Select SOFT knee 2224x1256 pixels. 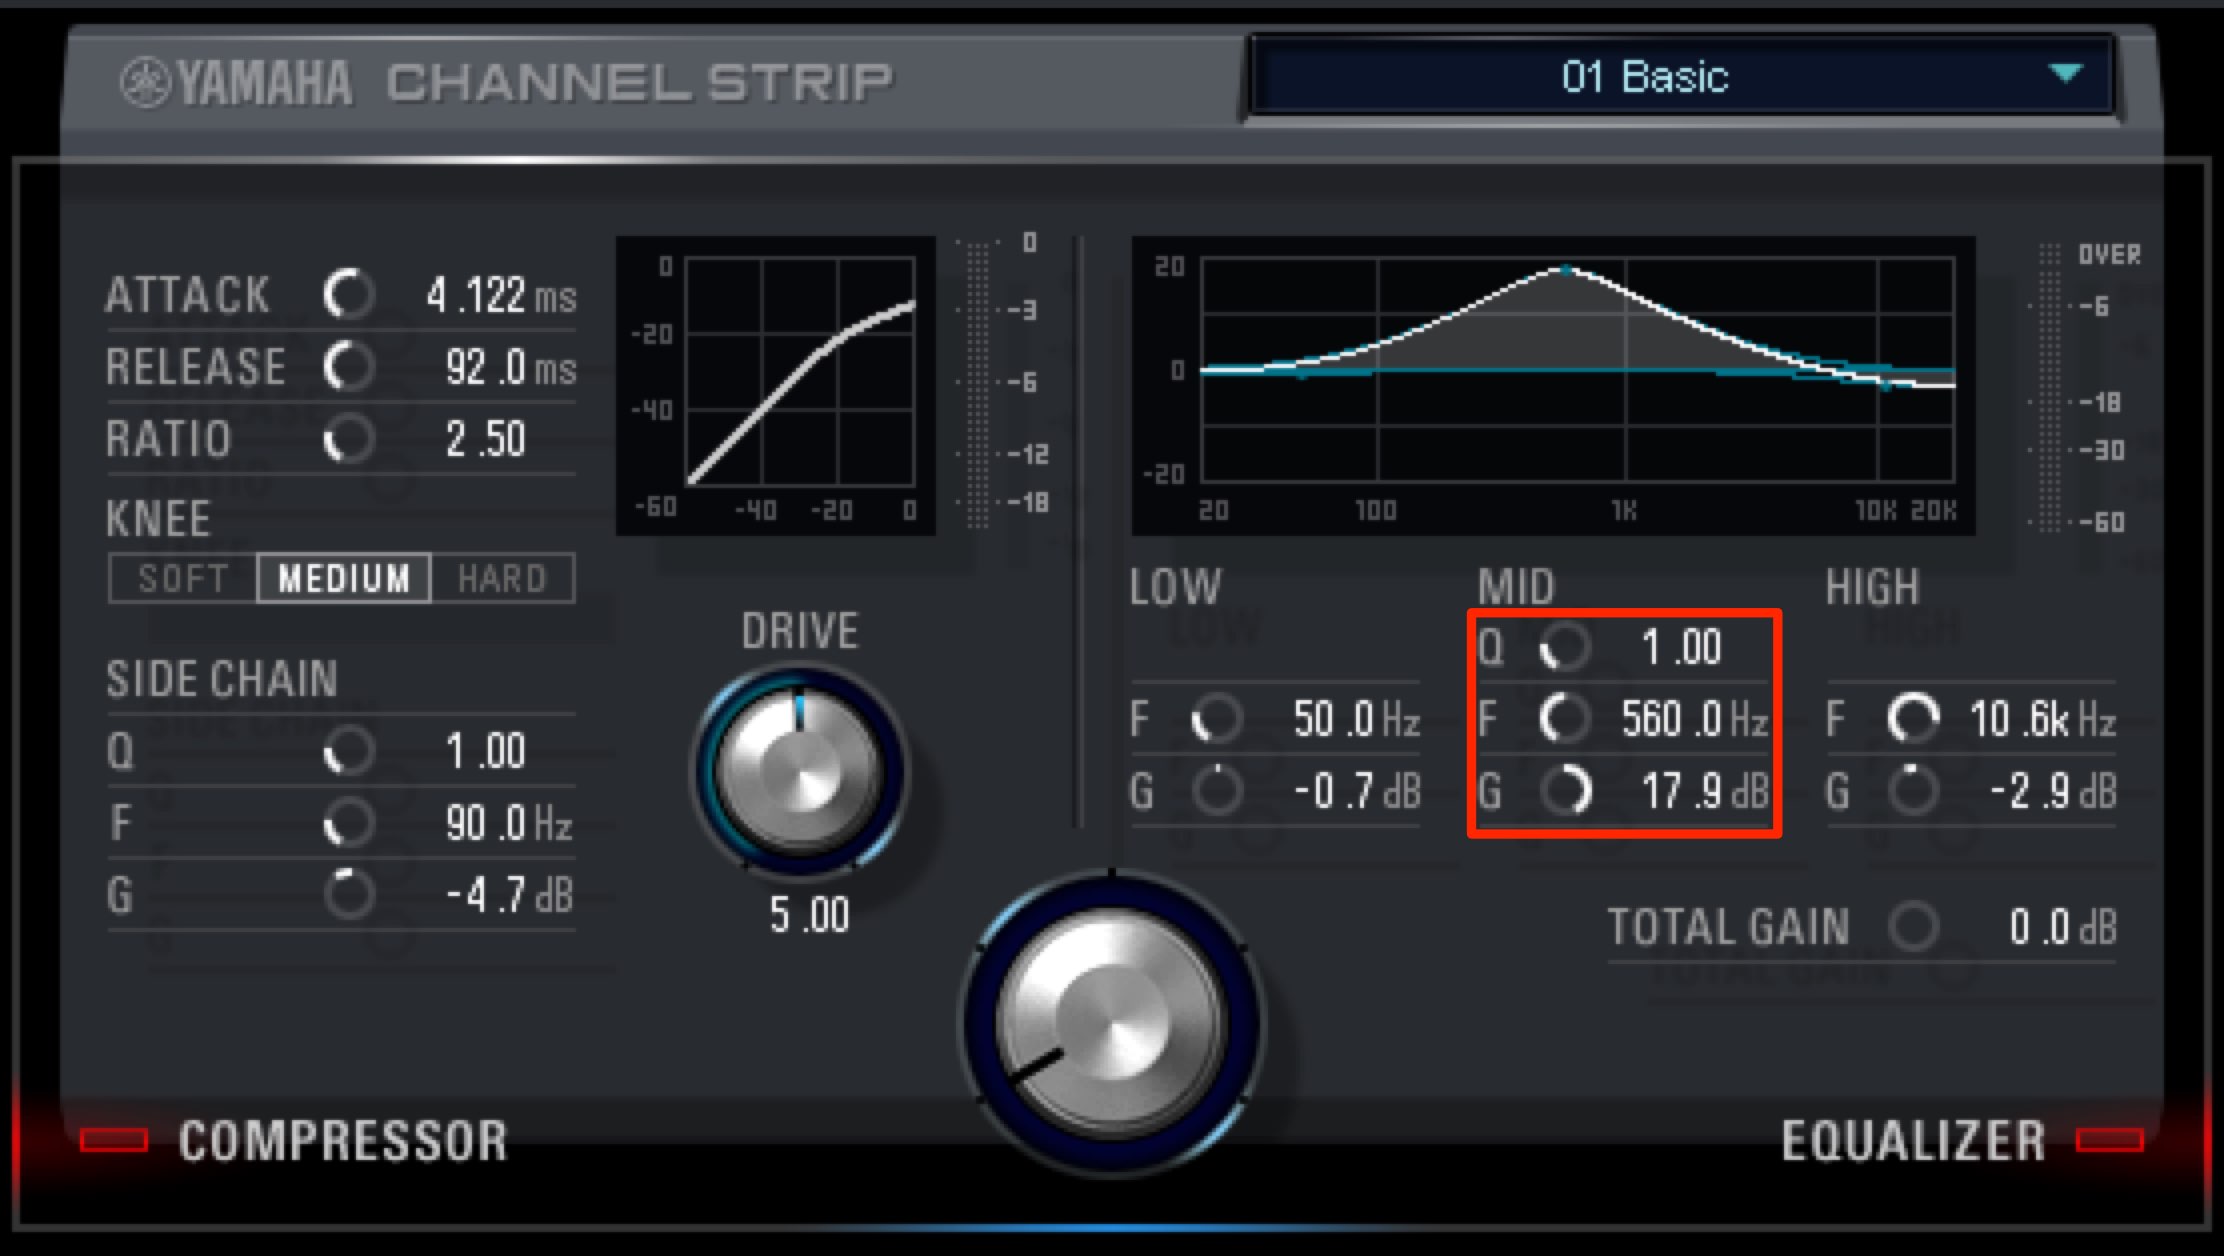click(183, 578)
